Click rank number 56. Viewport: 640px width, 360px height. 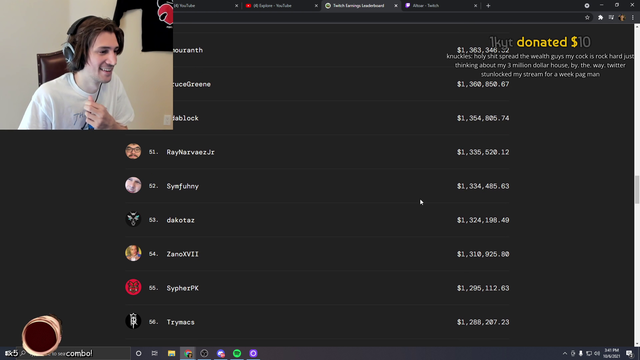click(153, 322)
